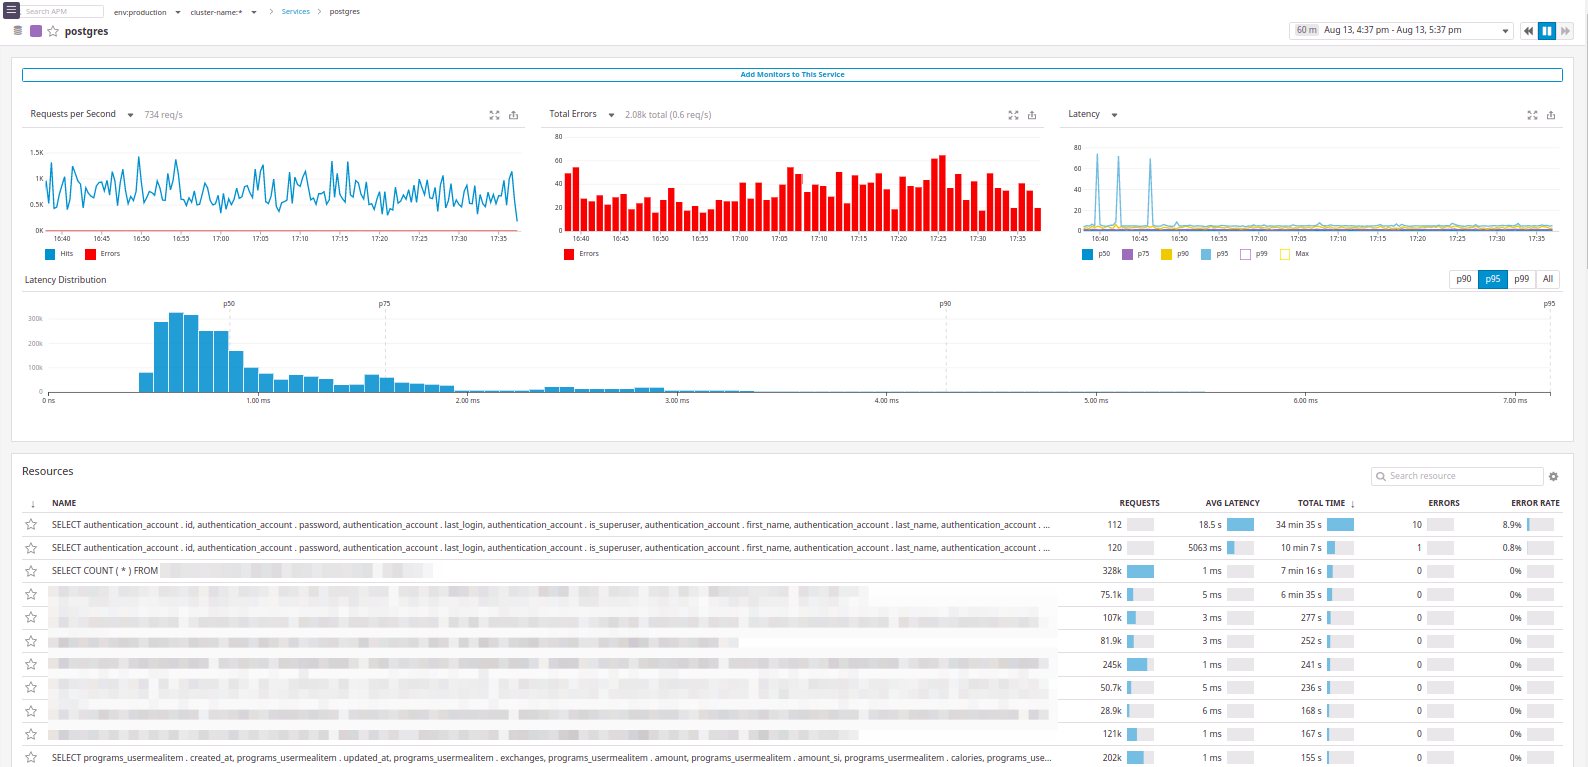Export the Latency graph
Viewport: 1588px width, 767px height.
tap(1551, 115)
